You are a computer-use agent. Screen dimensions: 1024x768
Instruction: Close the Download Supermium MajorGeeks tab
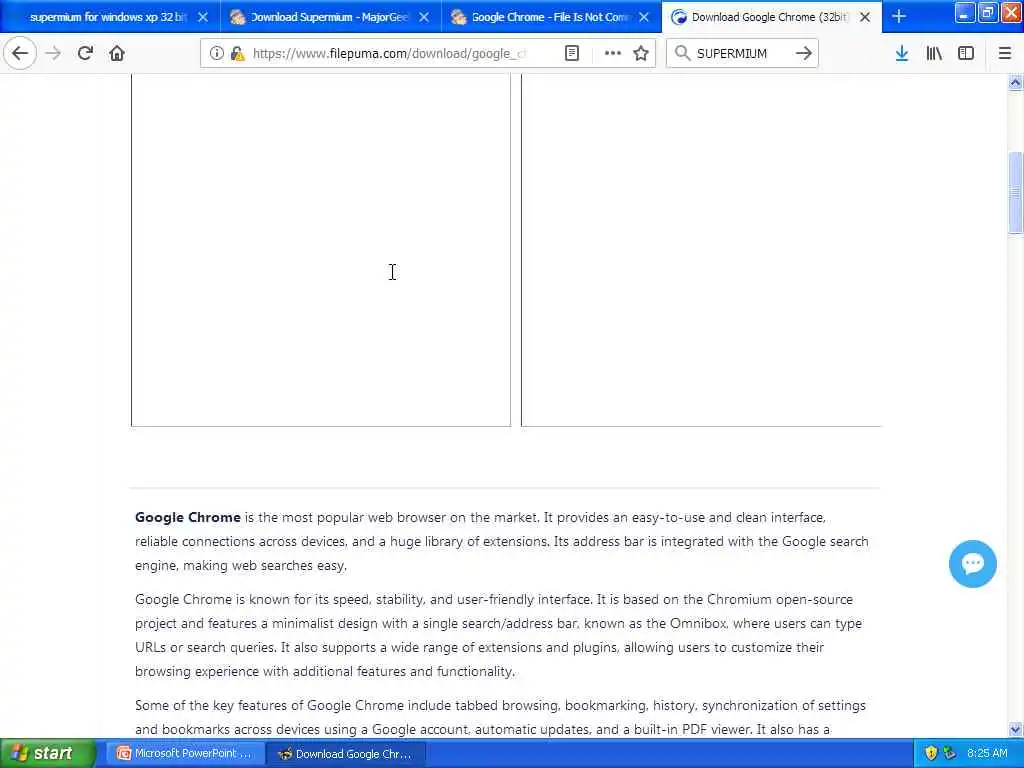tap(424, 17)
